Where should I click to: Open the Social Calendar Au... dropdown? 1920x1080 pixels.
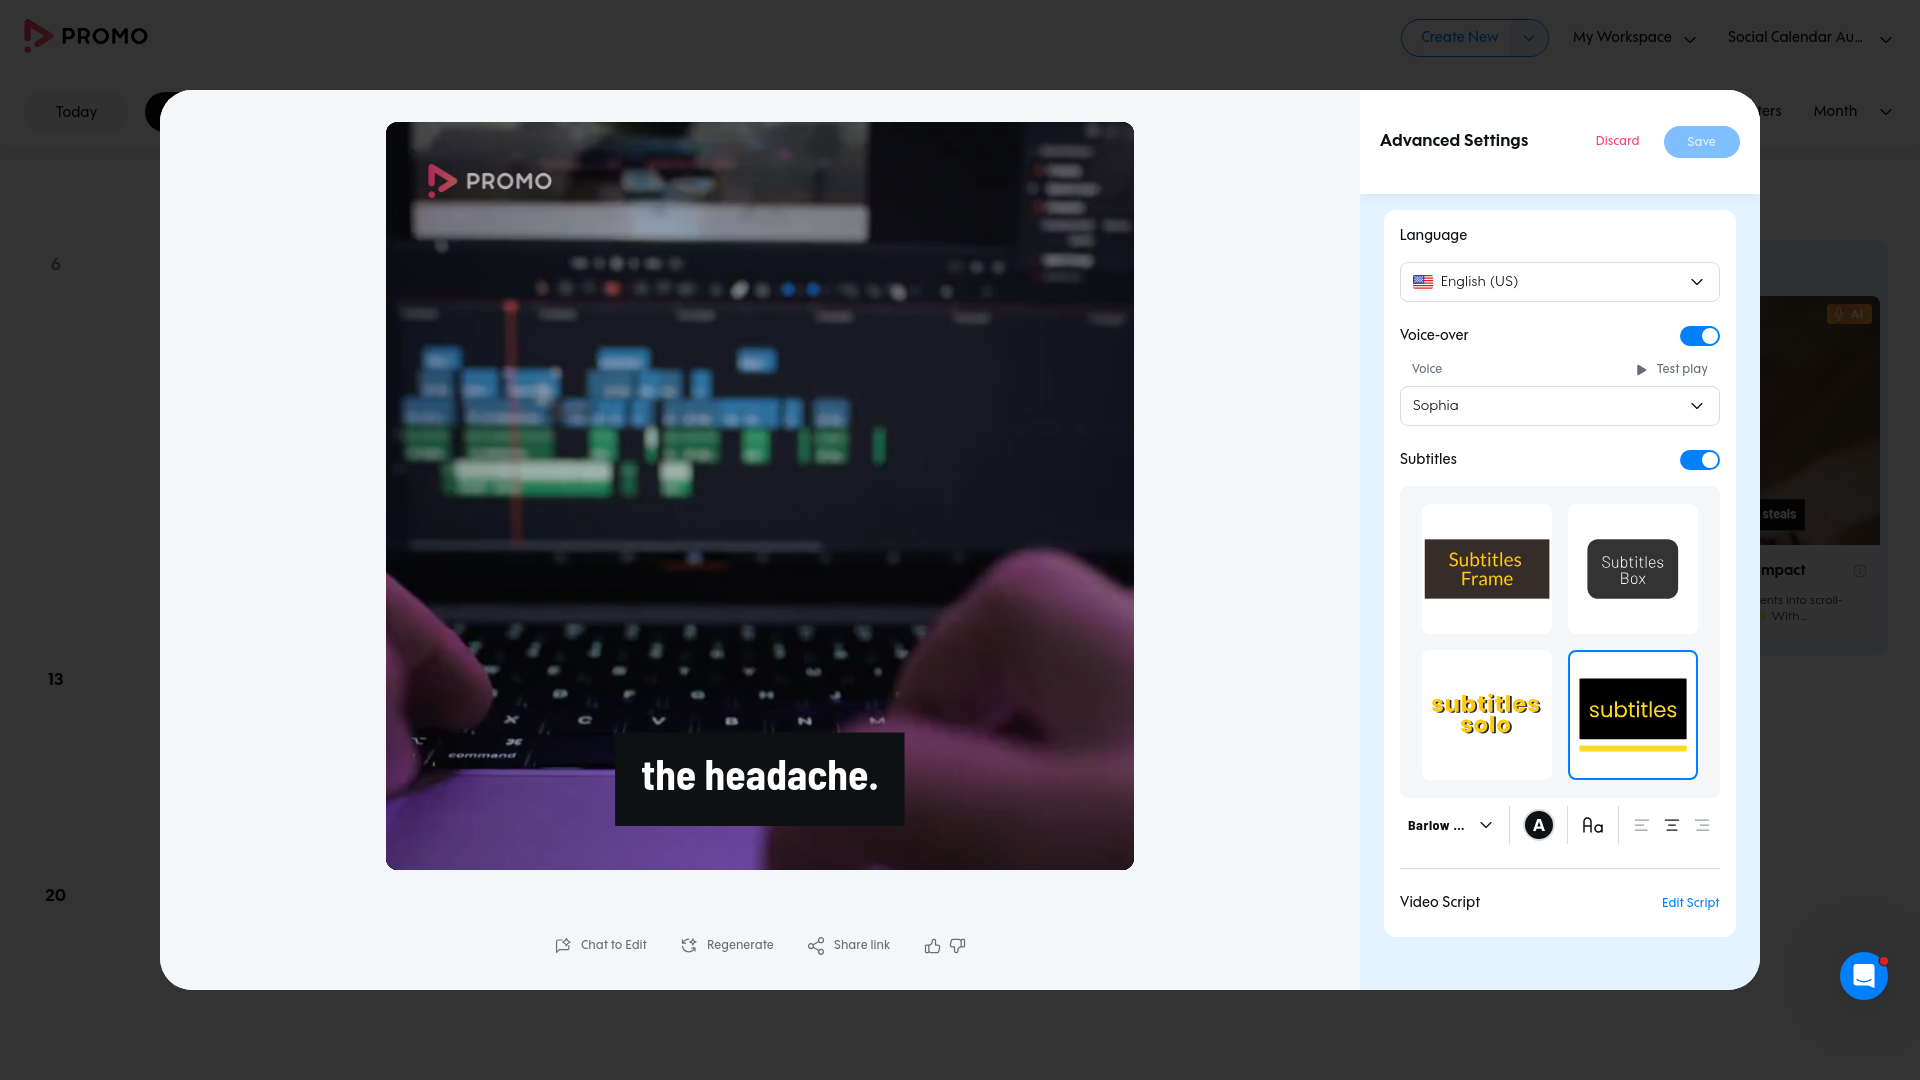(x=1809, y=38)
